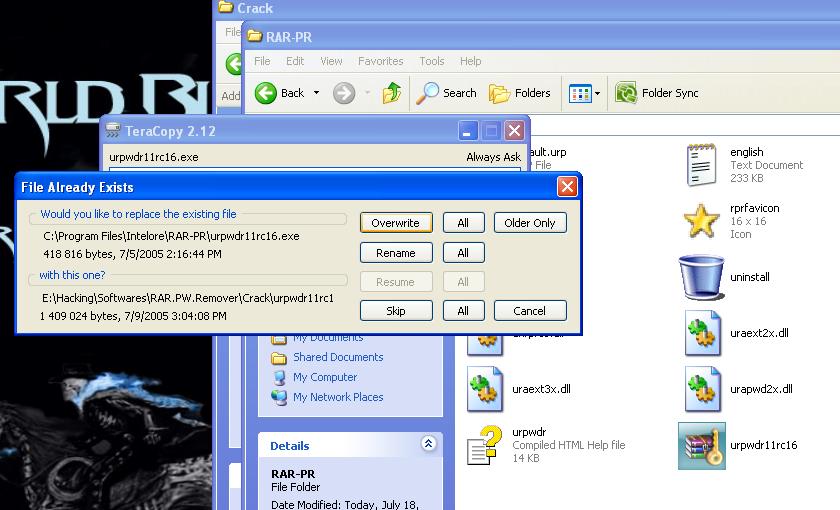Image resolution: width=840 pixels, height=510 pixels.
Task: Click the Rename button
Action: tap(396, 253)
